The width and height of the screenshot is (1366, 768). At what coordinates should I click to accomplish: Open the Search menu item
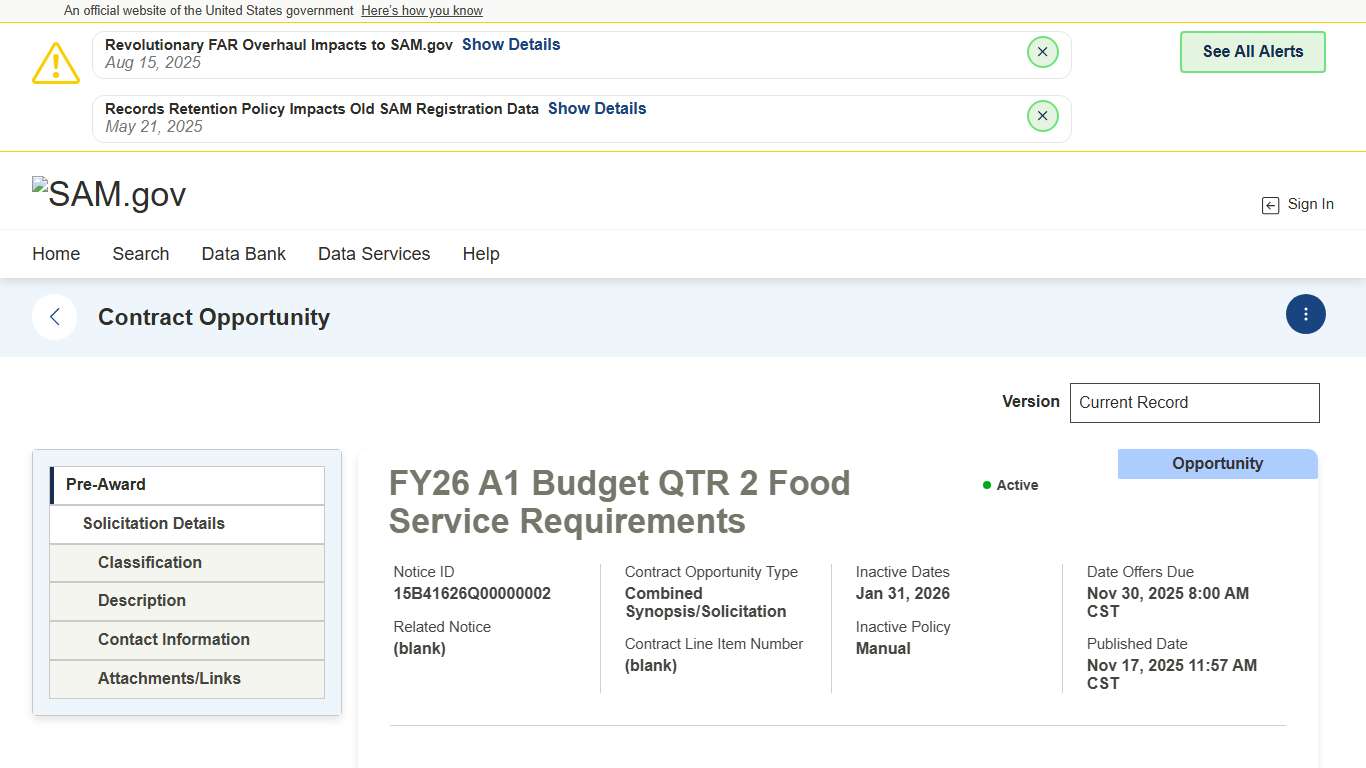(x=141, y=254)
